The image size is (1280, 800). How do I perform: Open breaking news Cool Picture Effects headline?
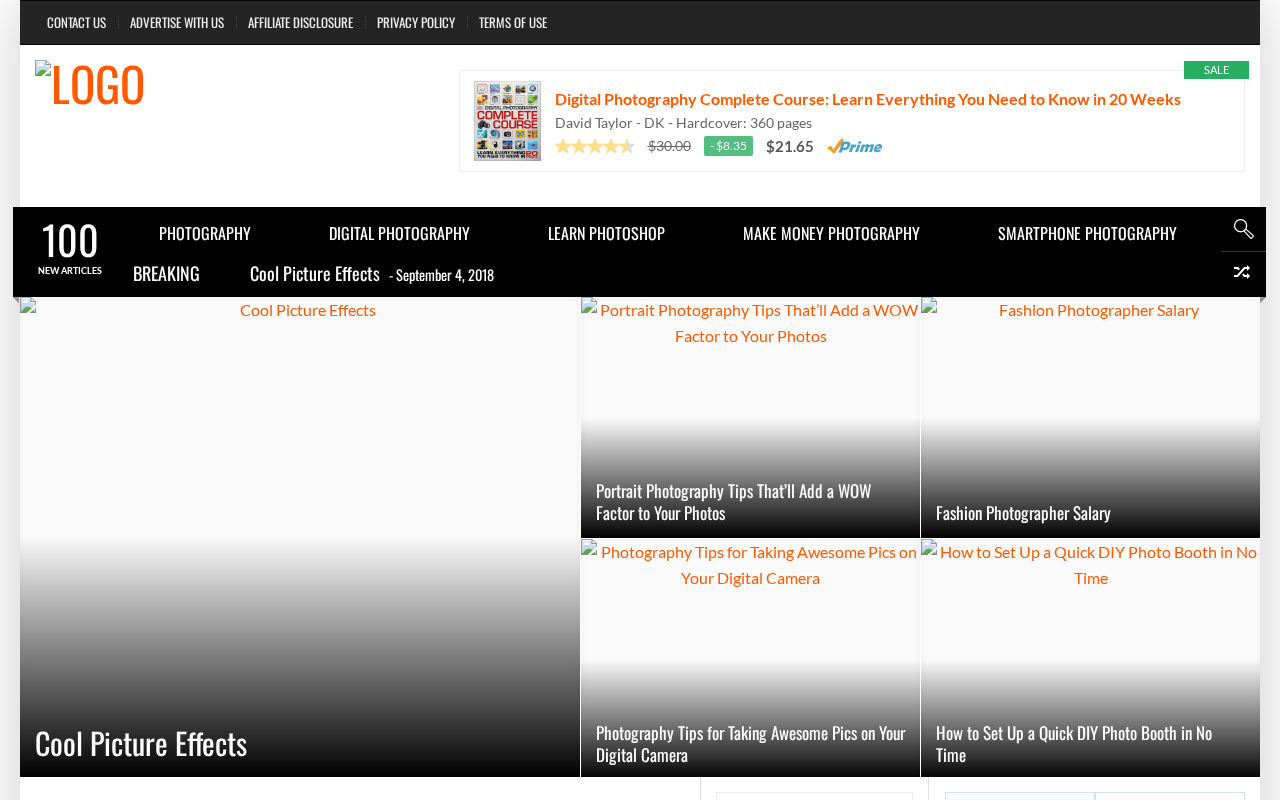coord(315,274)
